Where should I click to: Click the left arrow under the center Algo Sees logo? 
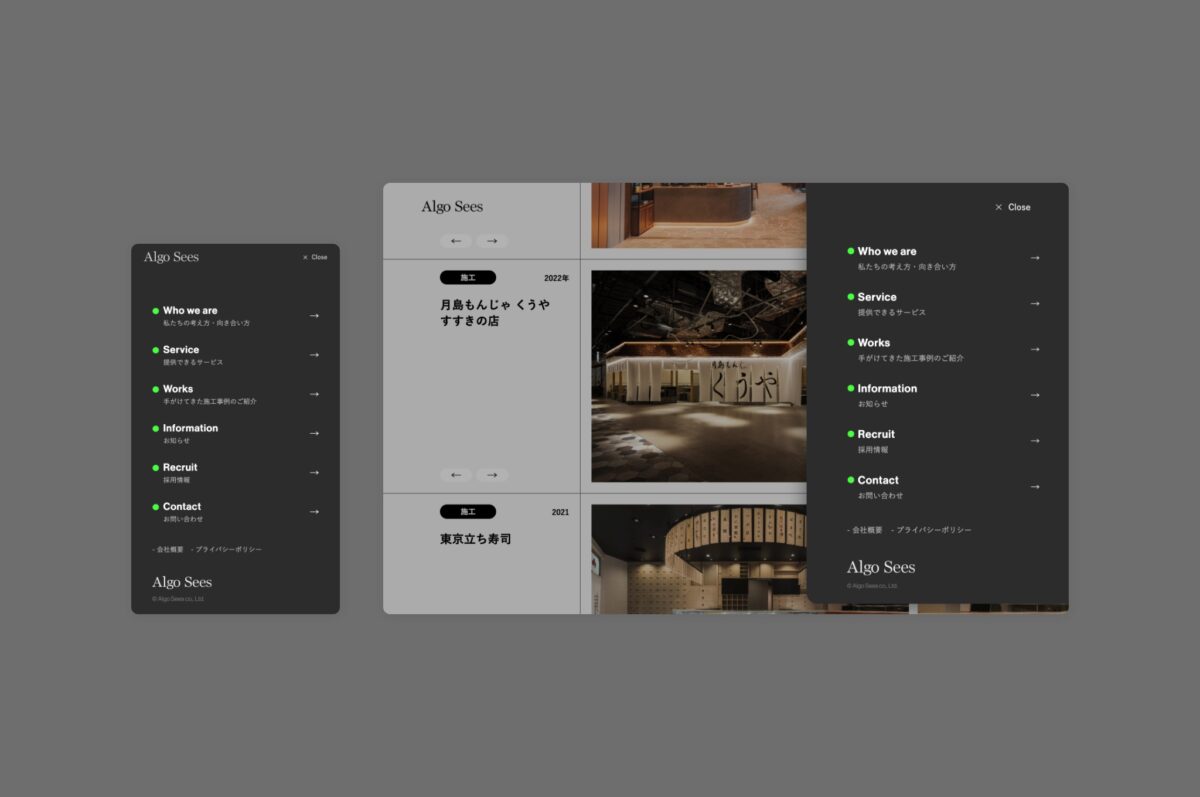[456, 241]
